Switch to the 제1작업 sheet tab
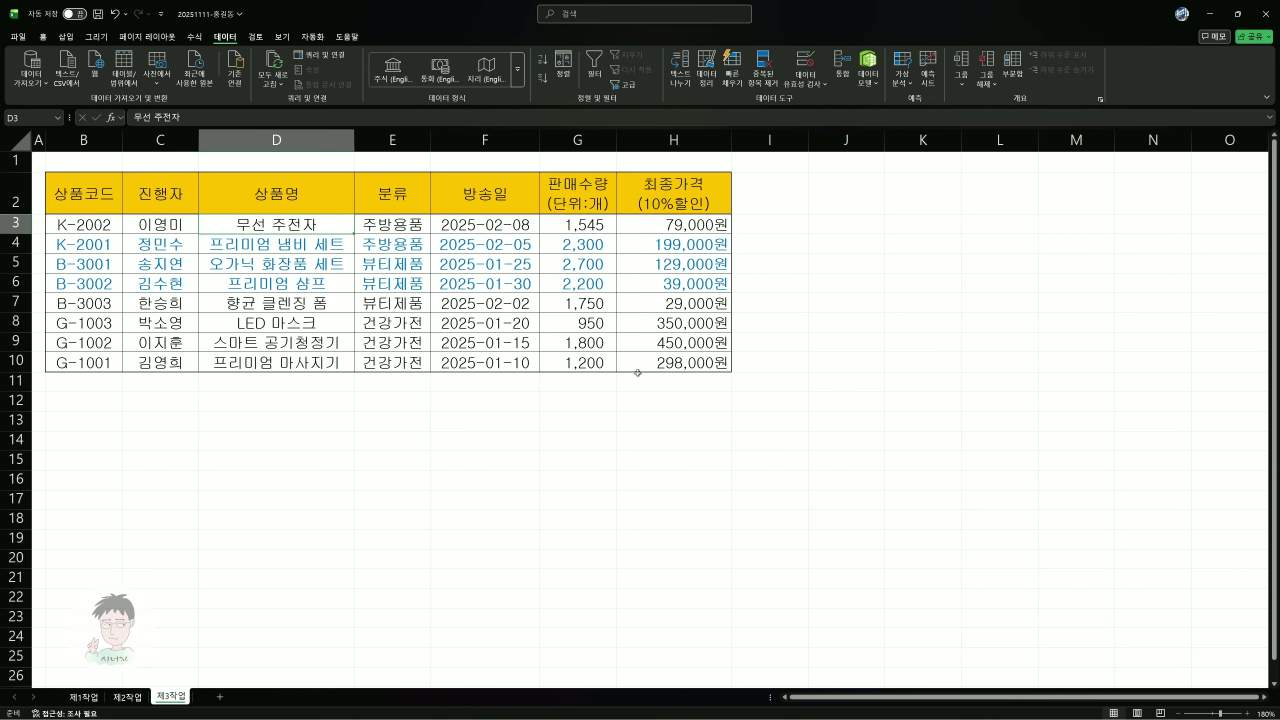This screenshot has height=720, width=1280. point(84,697)
